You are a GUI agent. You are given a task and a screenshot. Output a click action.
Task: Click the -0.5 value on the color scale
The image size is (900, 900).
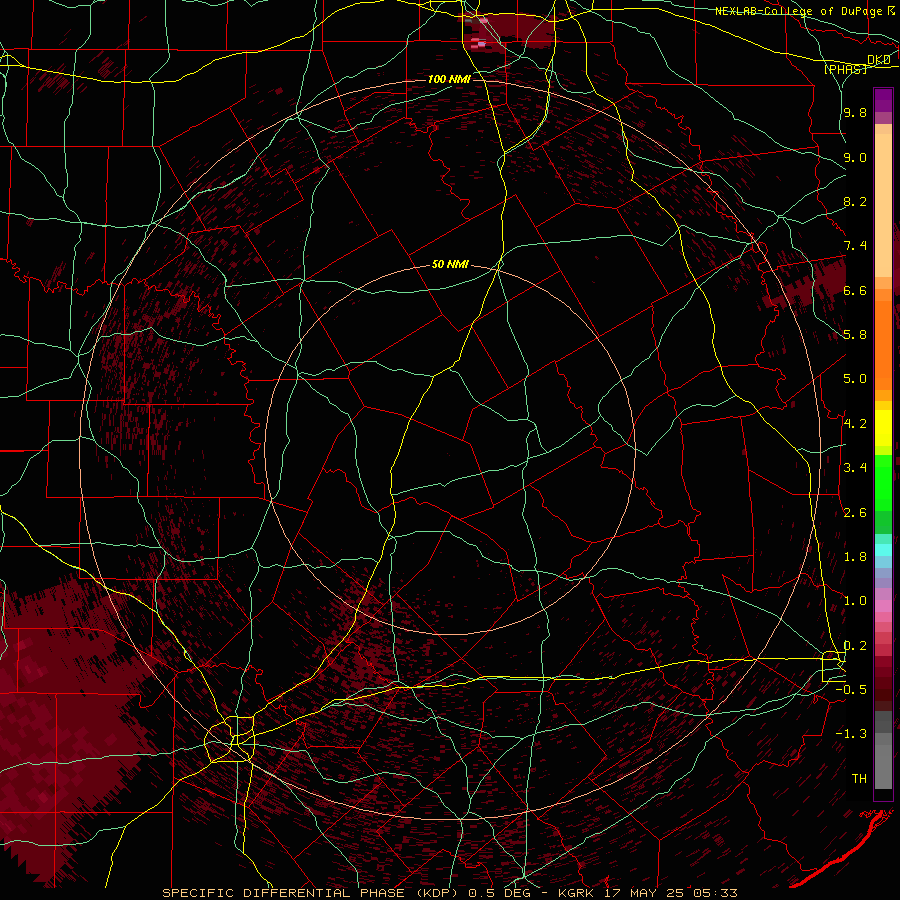click(x=851, y=690)
